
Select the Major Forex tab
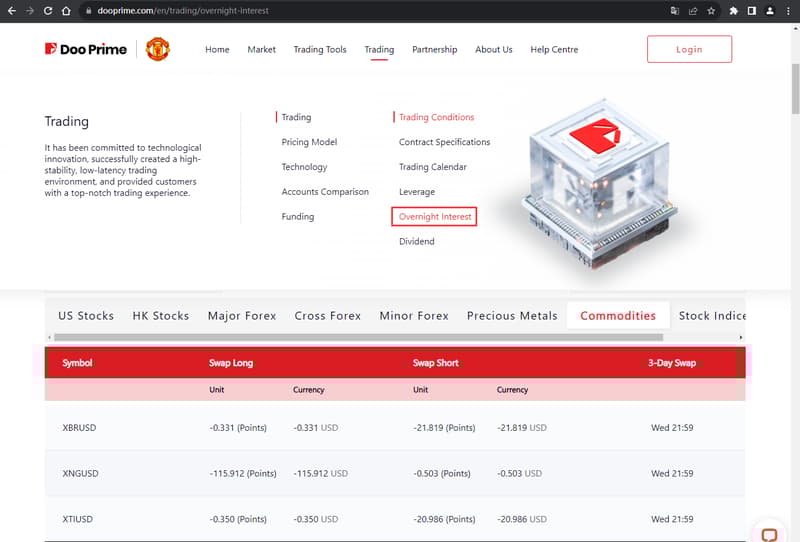point(242,315)
